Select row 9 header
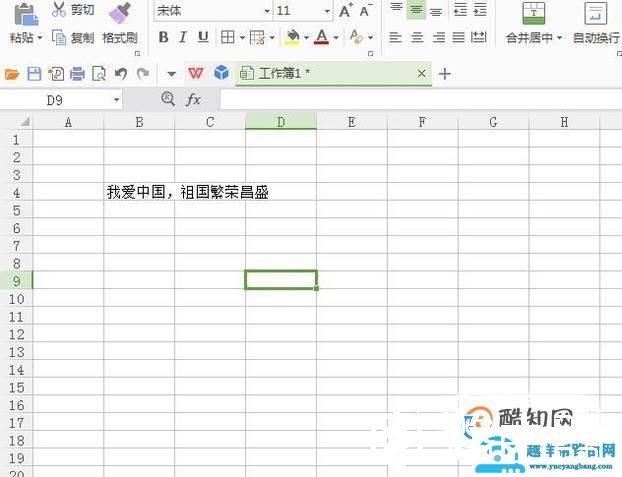 pos(16,281)
